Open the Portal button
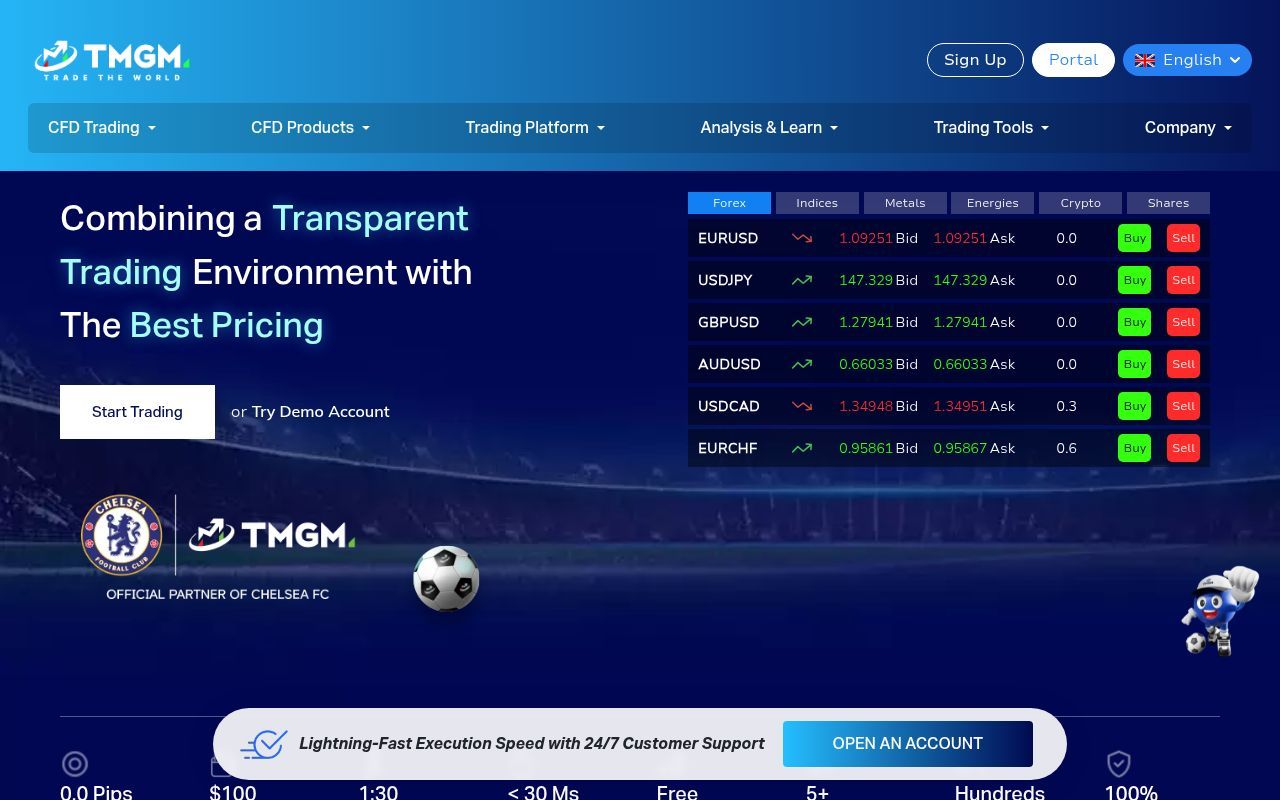The width and height of the screenshot is (1280, 800). pyautogui.click(x=1073, y=60)
